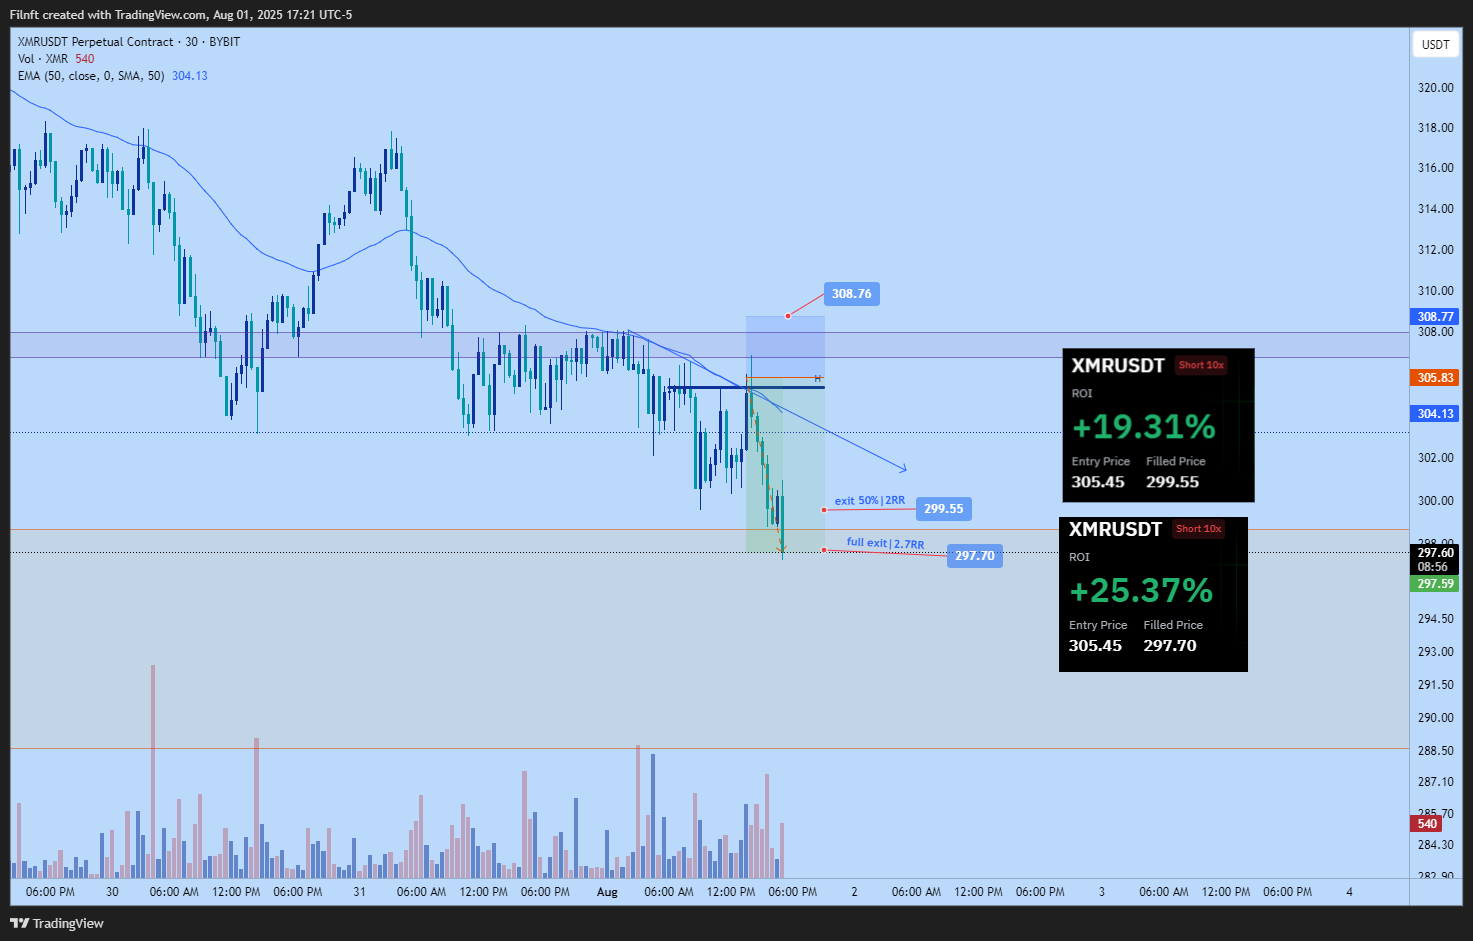
Task: Click the 299.55 callout label on chart
Action: (943, 509)
